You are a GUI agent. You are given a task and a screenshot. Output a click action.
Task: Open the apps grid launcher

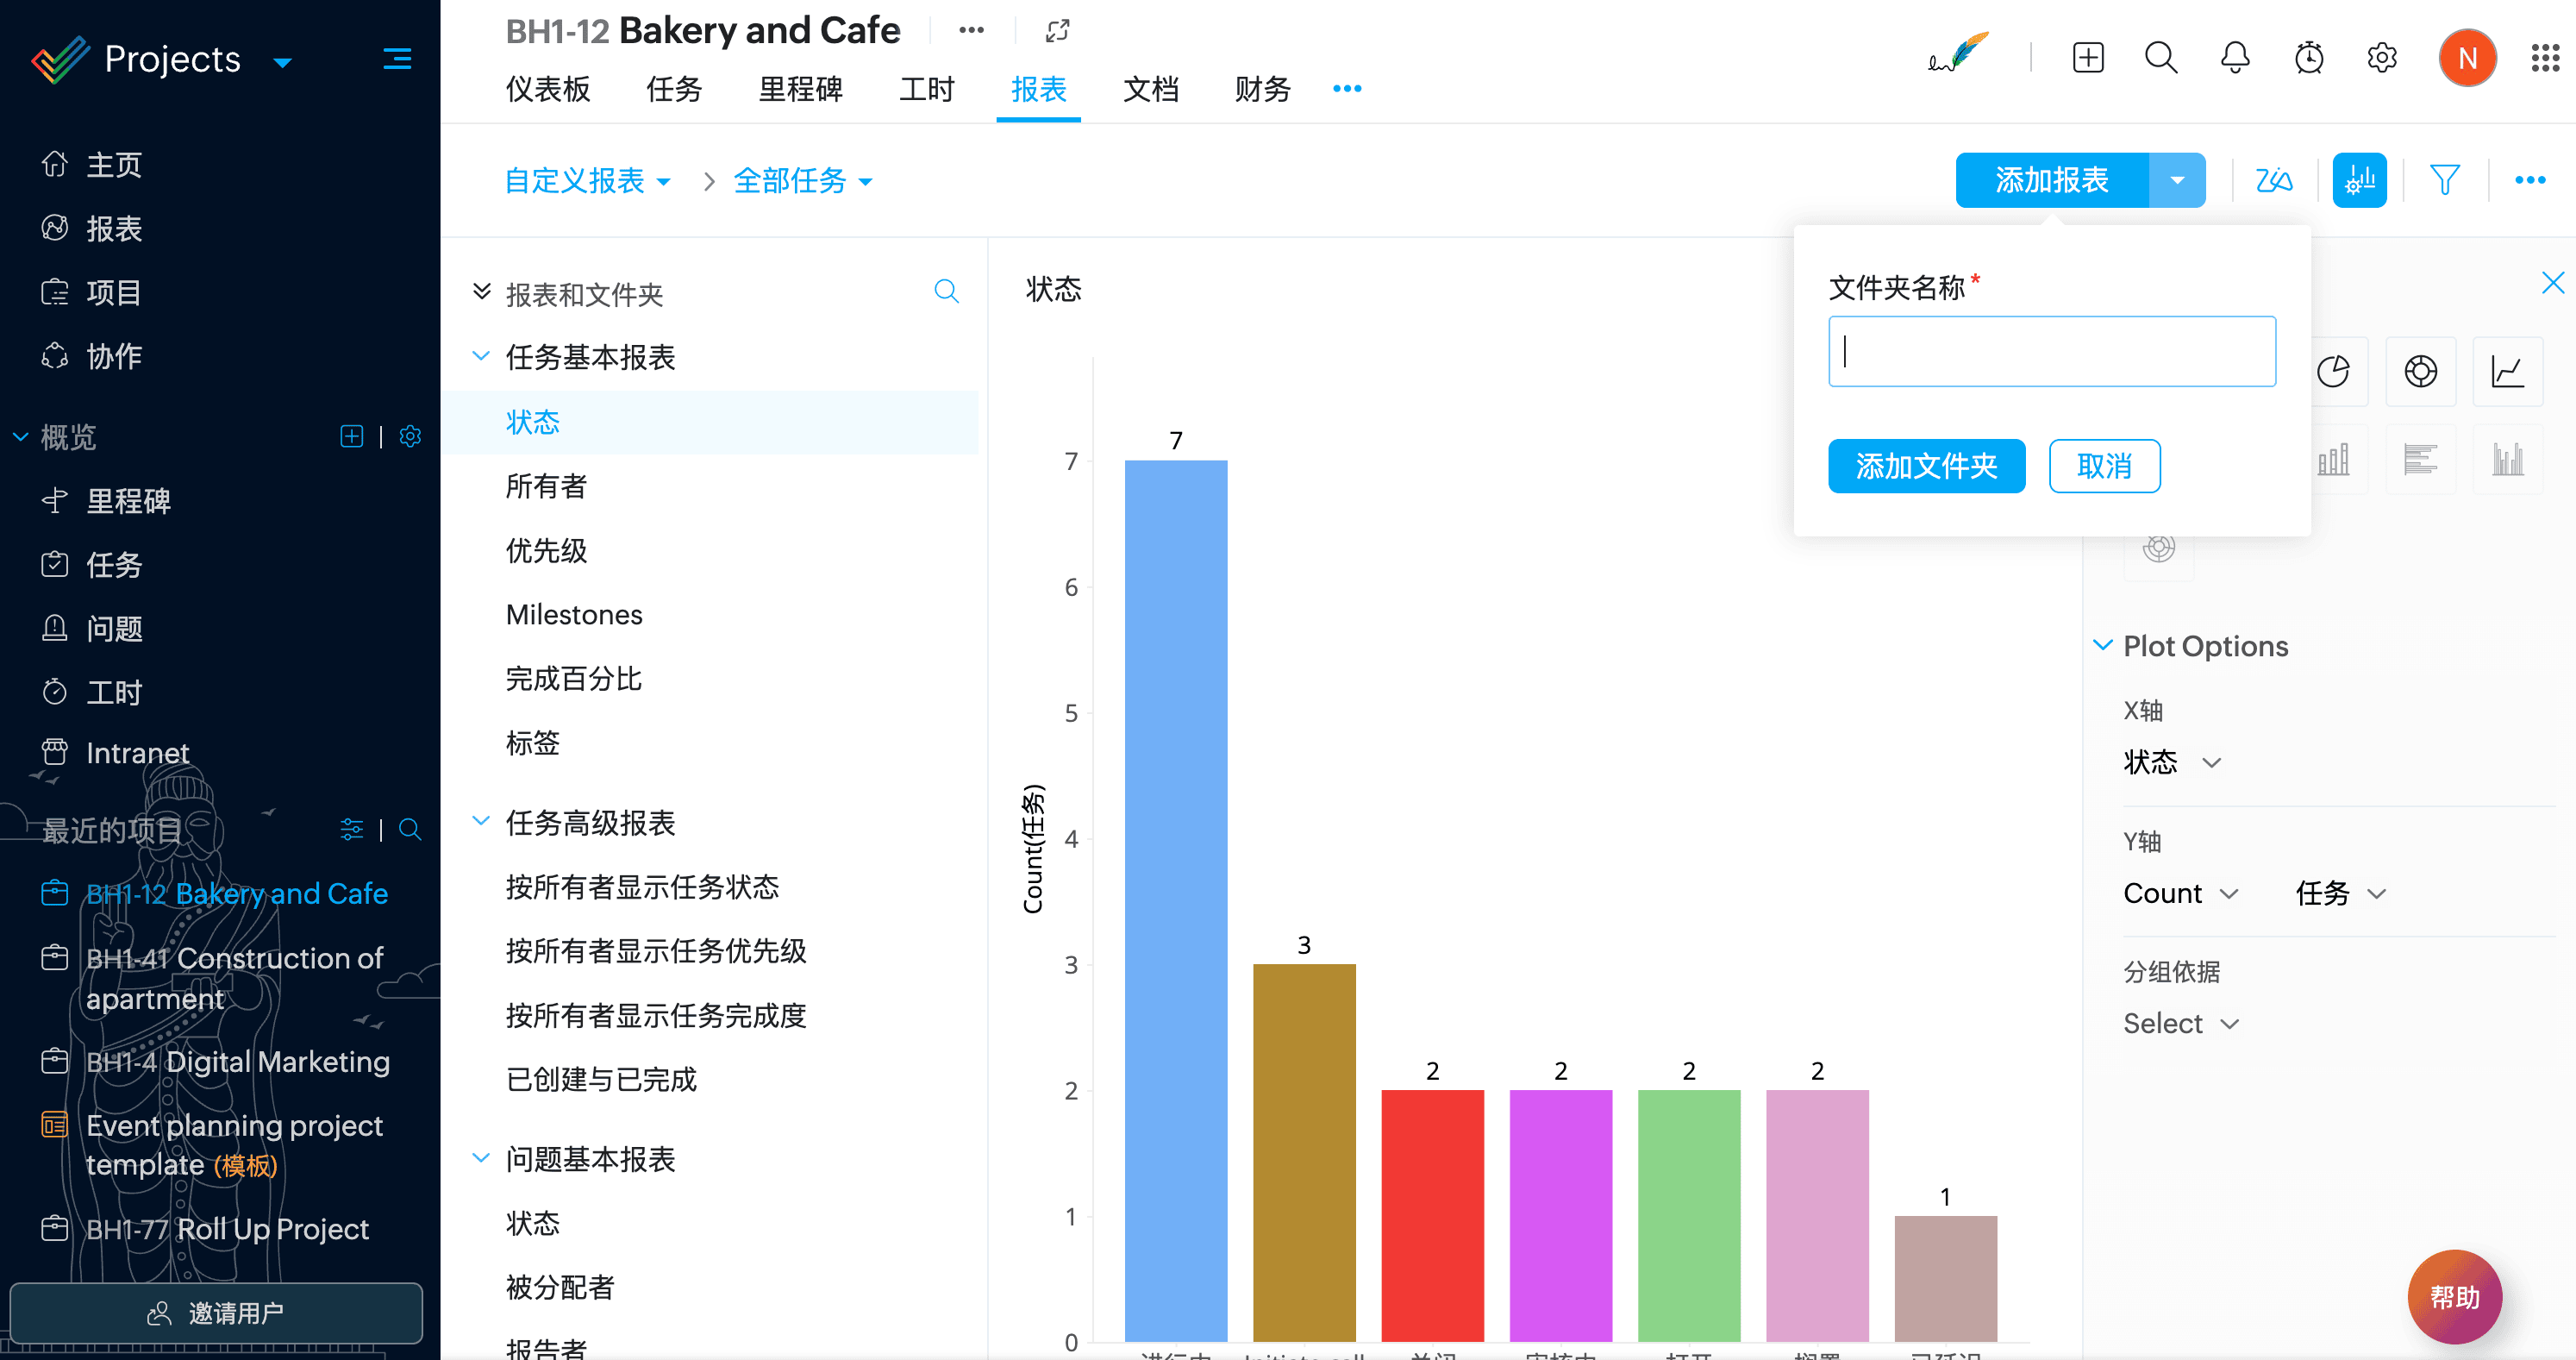pyautogui.click(x=2544, y=58)
